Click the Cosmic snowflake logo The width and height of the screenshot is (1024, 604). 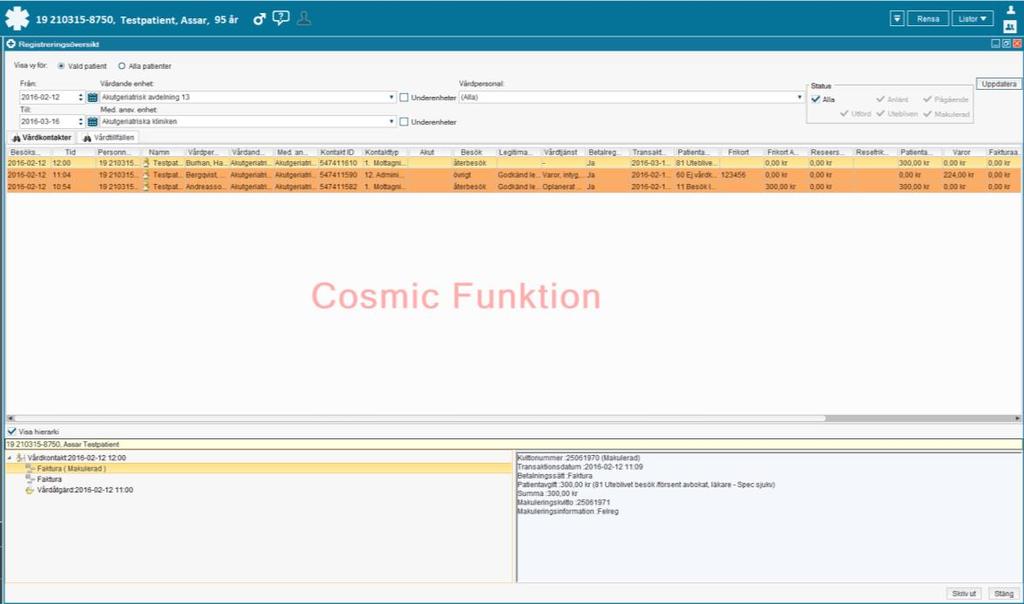(x=17, y=19)
